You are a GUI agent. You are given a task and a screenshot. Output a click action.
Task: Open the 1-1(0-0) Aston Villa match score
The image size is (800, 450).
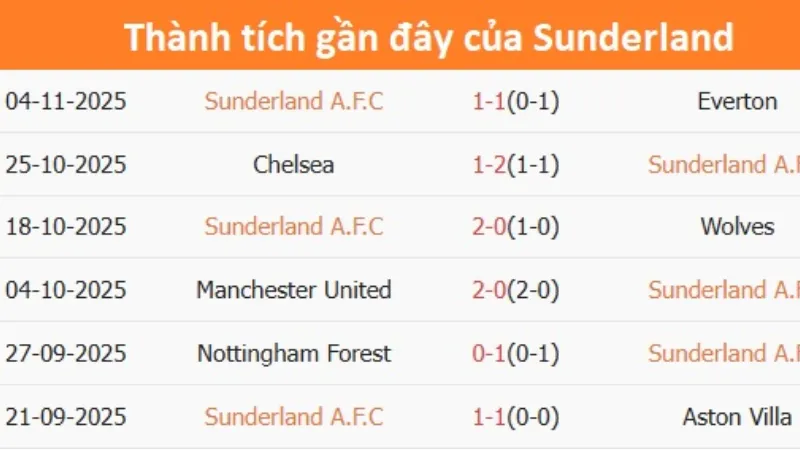tap(515, 417)
